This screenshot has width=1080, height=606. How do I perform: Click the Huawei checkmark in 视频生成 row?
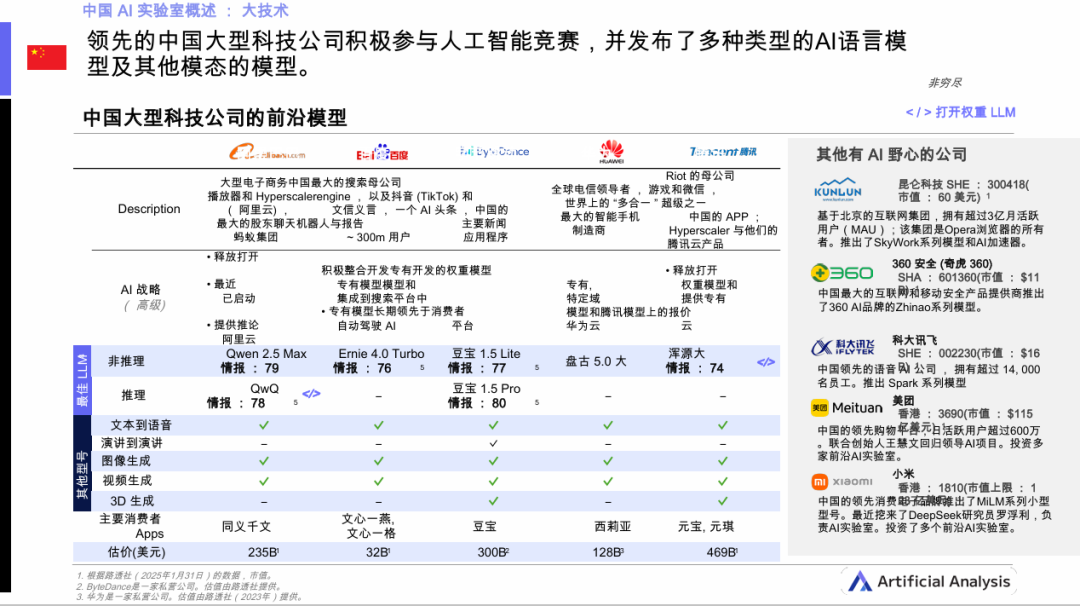coord(608,481)
